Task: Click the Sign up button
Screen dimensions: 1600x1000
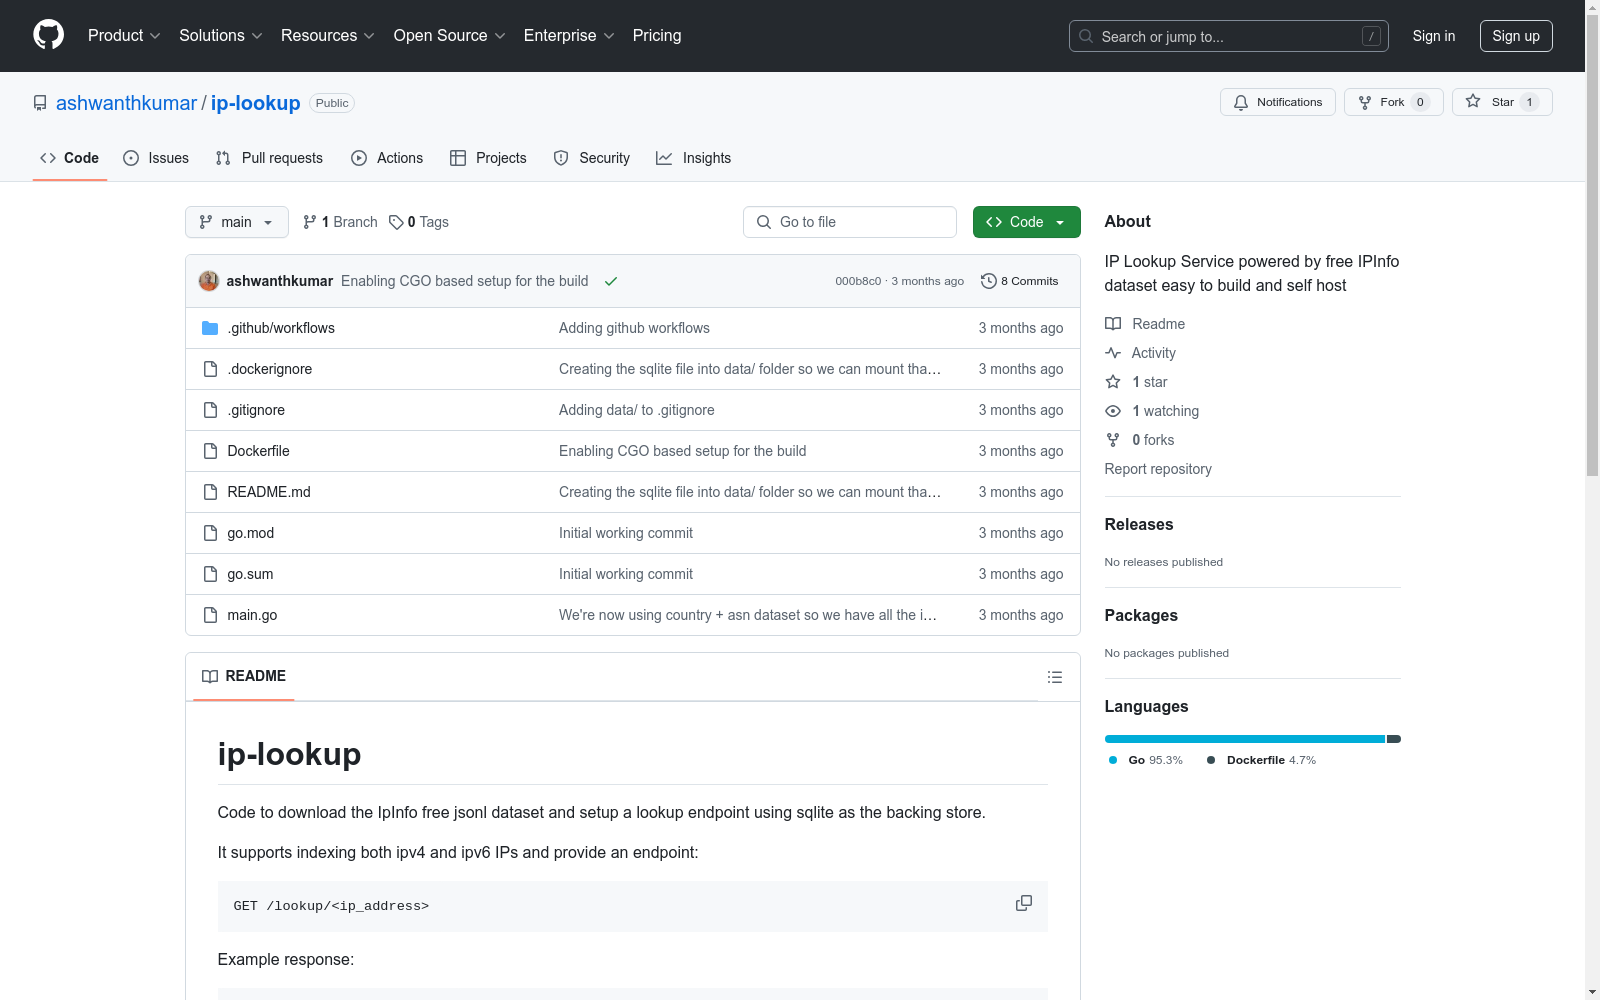Action: click(x=1516, y=36)
